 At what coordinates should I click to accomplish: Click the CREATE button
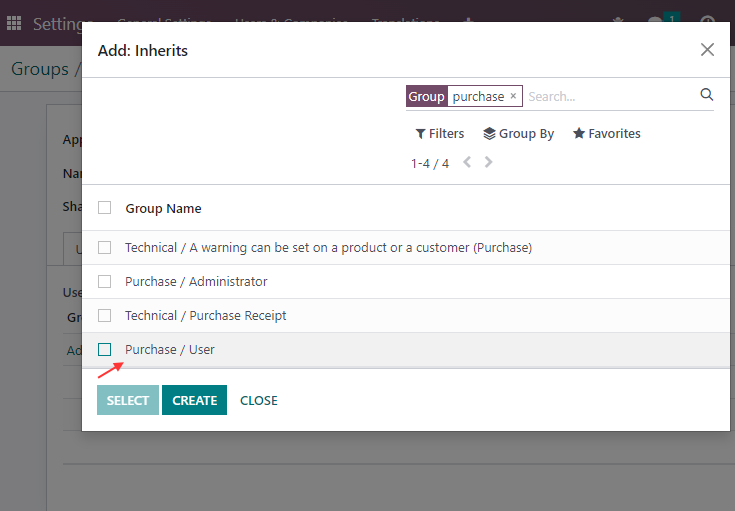point(195,400)
